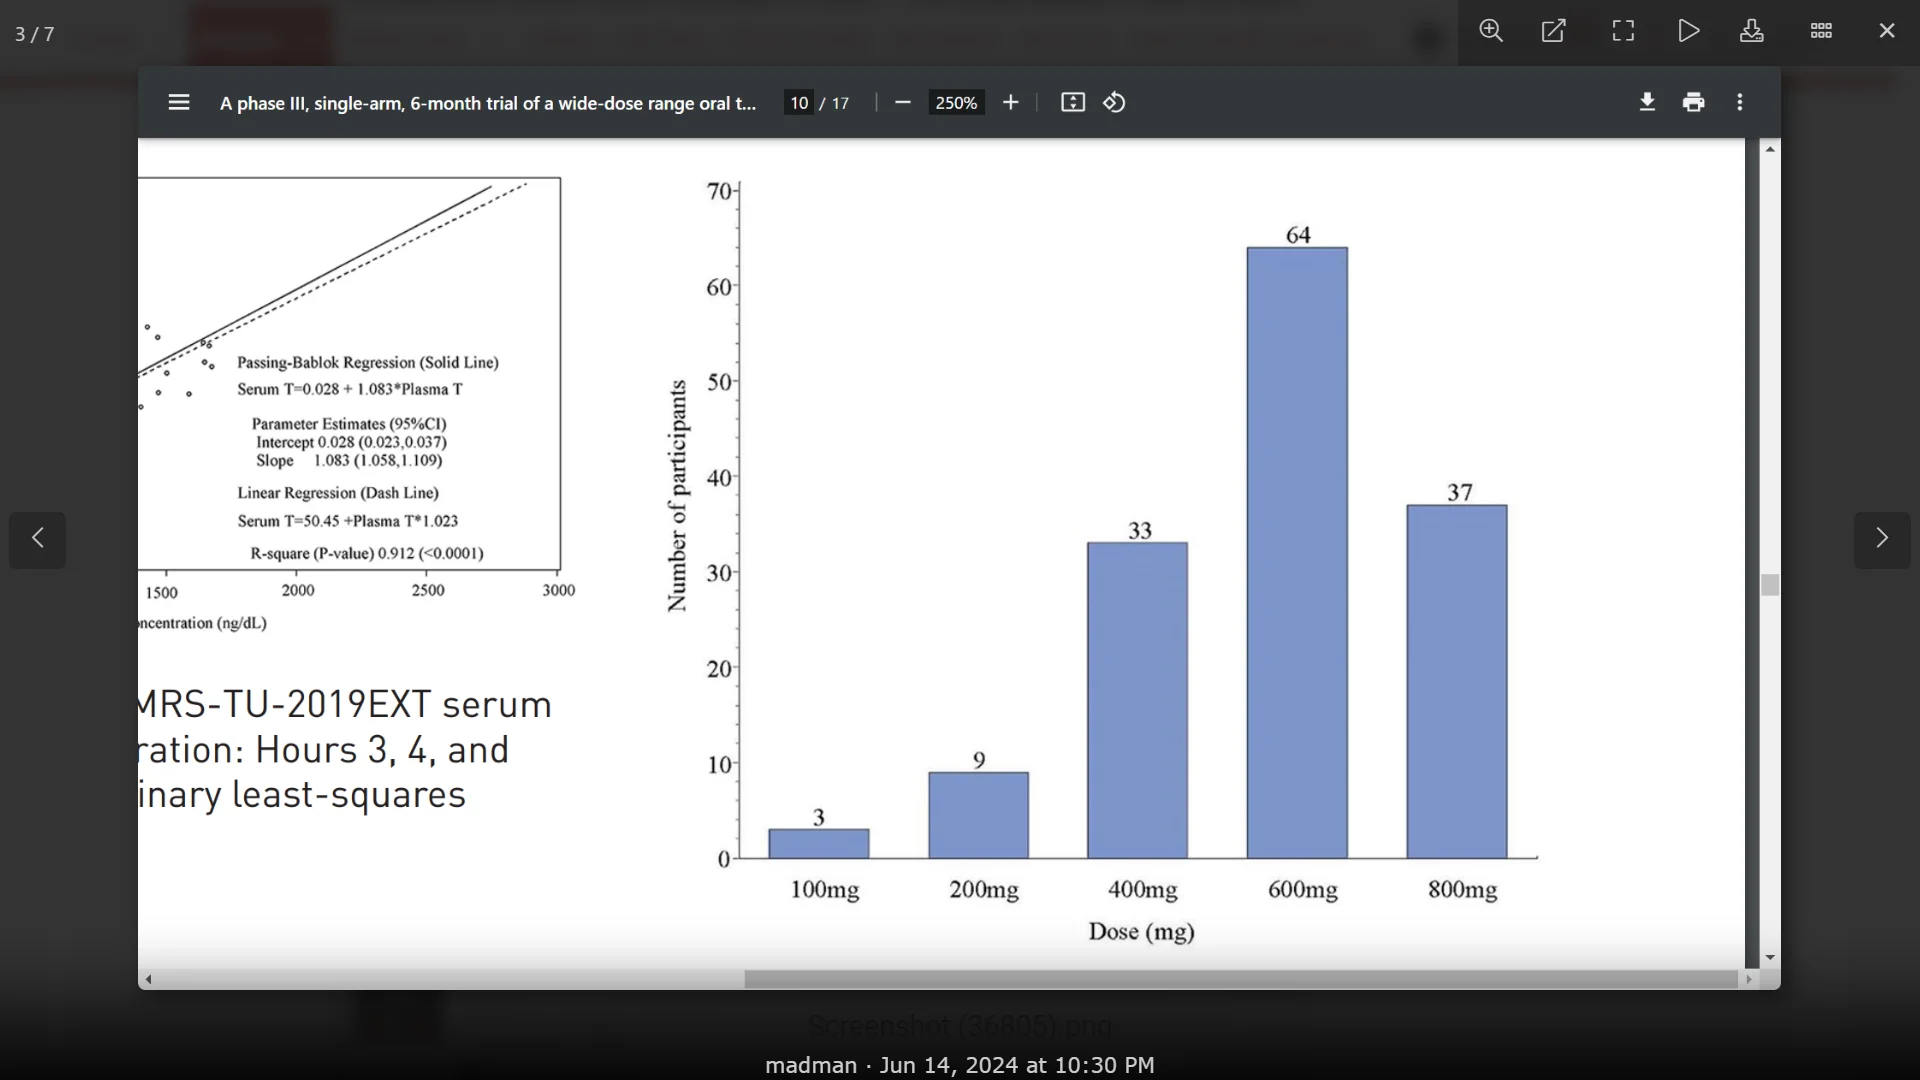This screenshot has width=1920, height=1080.
Task: Click the PDF zoom out minus button
Action: 903,103
